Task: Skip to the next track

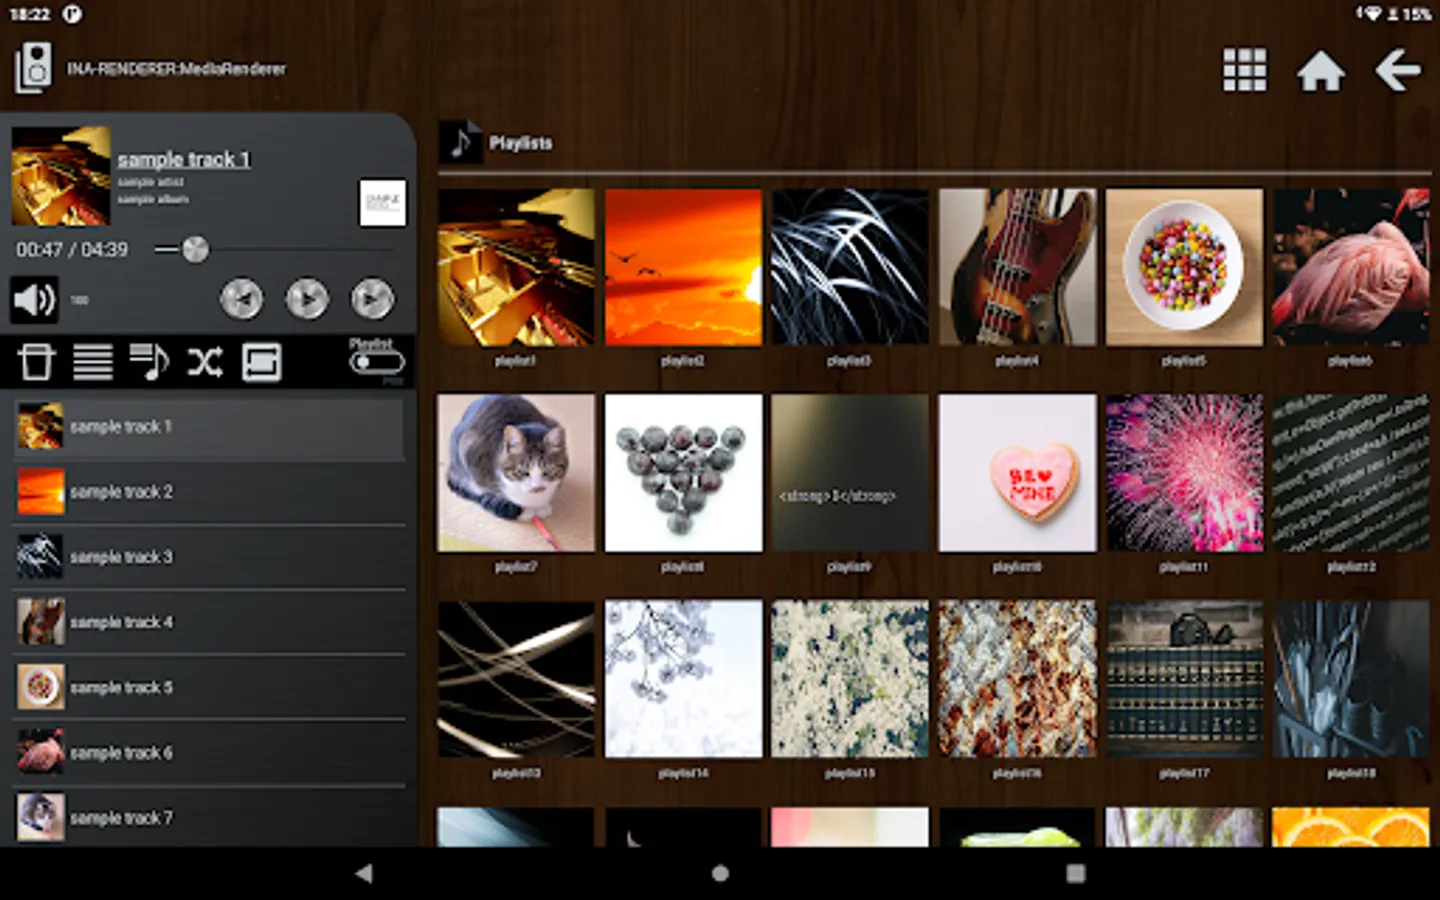Action: coord(372,299)
